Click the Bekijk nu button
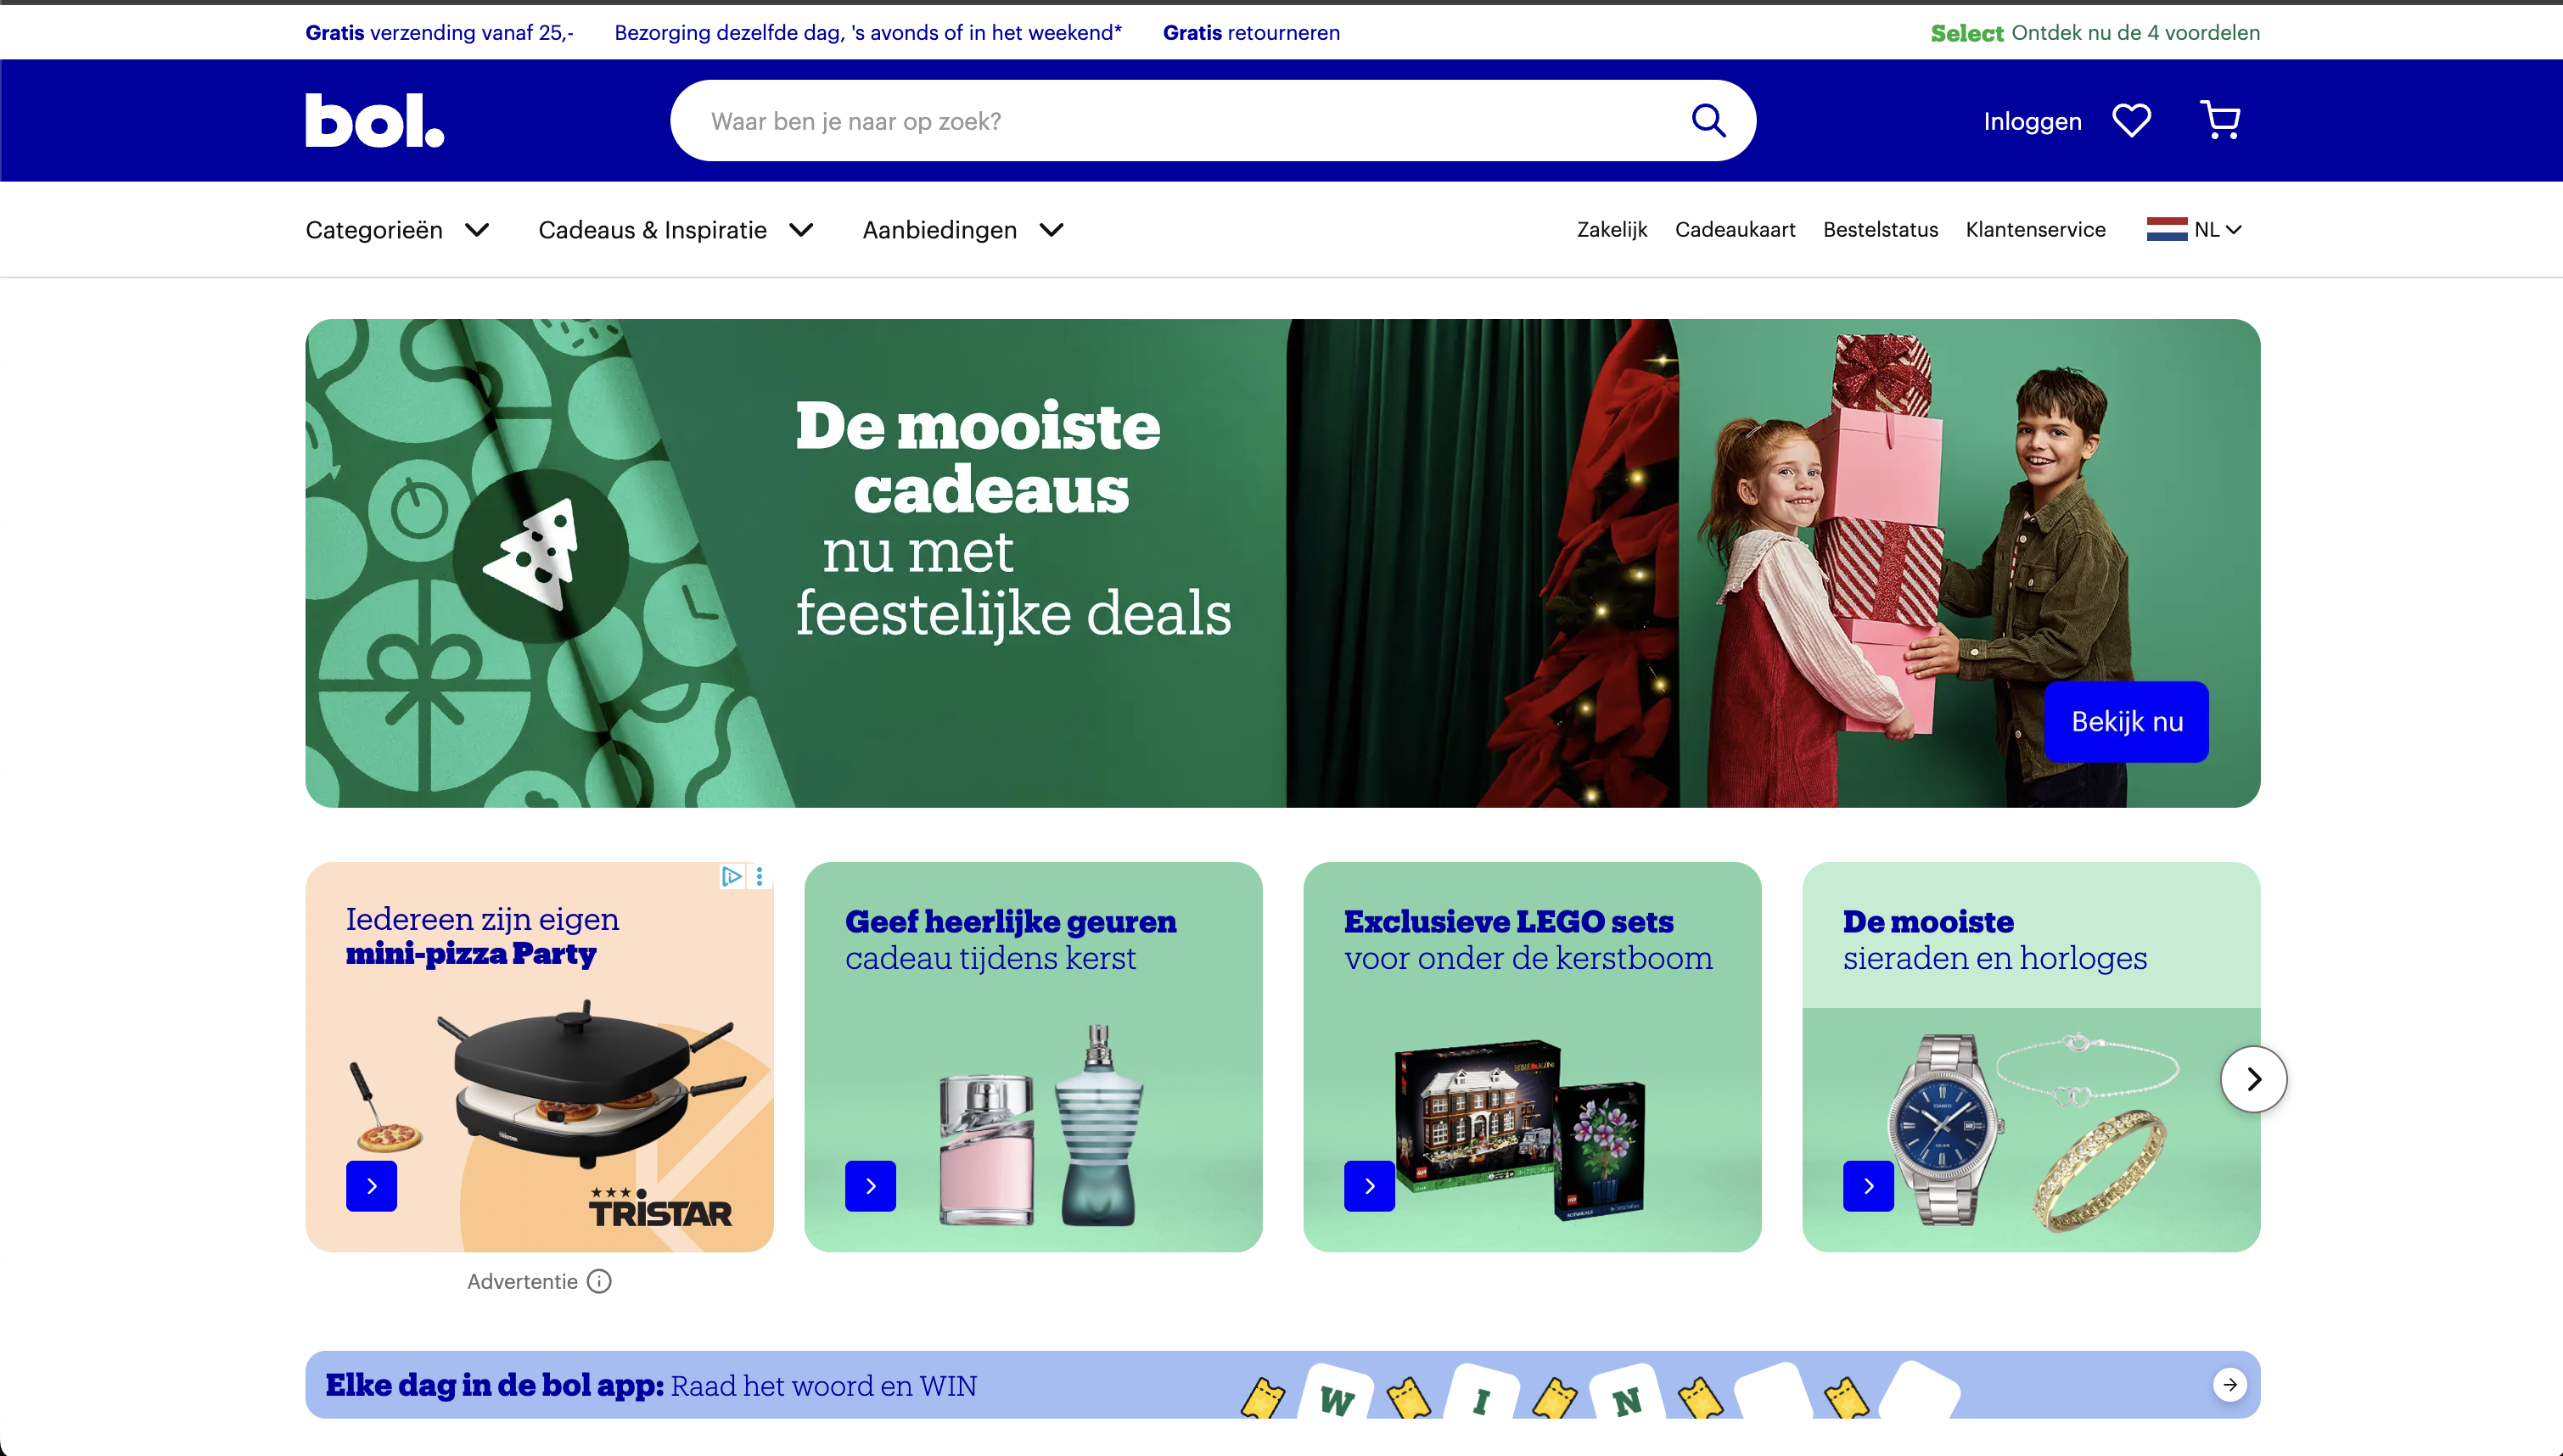 coord(2126,722)
